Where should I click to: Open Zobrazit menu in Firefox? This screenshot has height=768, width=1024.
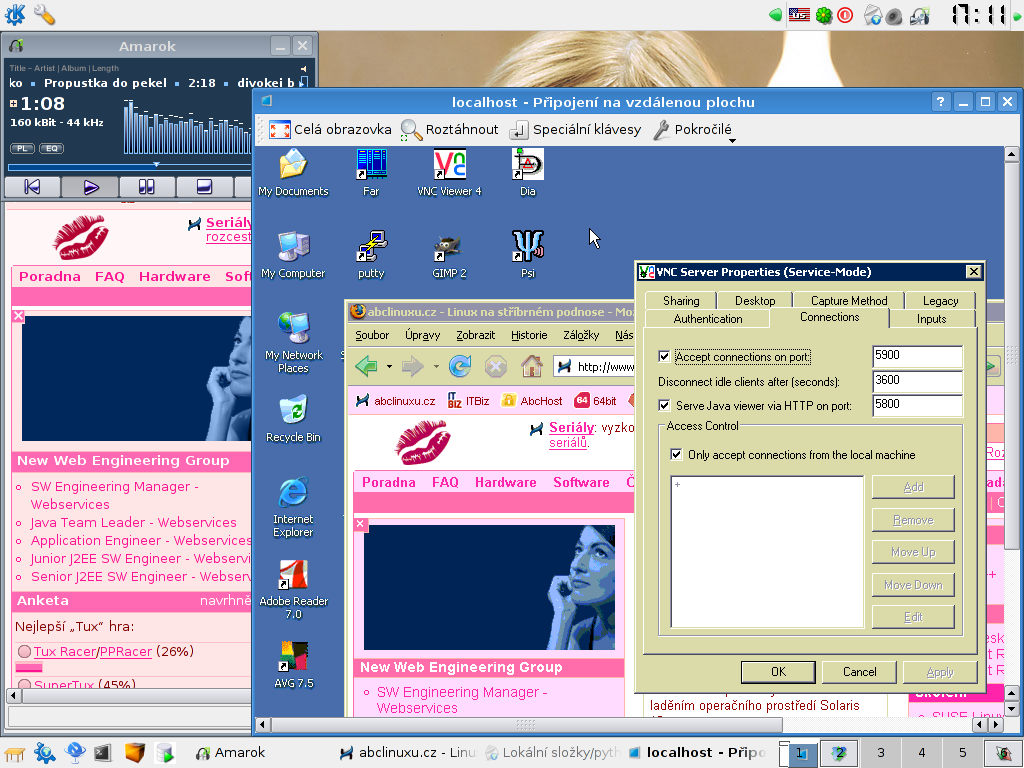[x=475, y=335]
